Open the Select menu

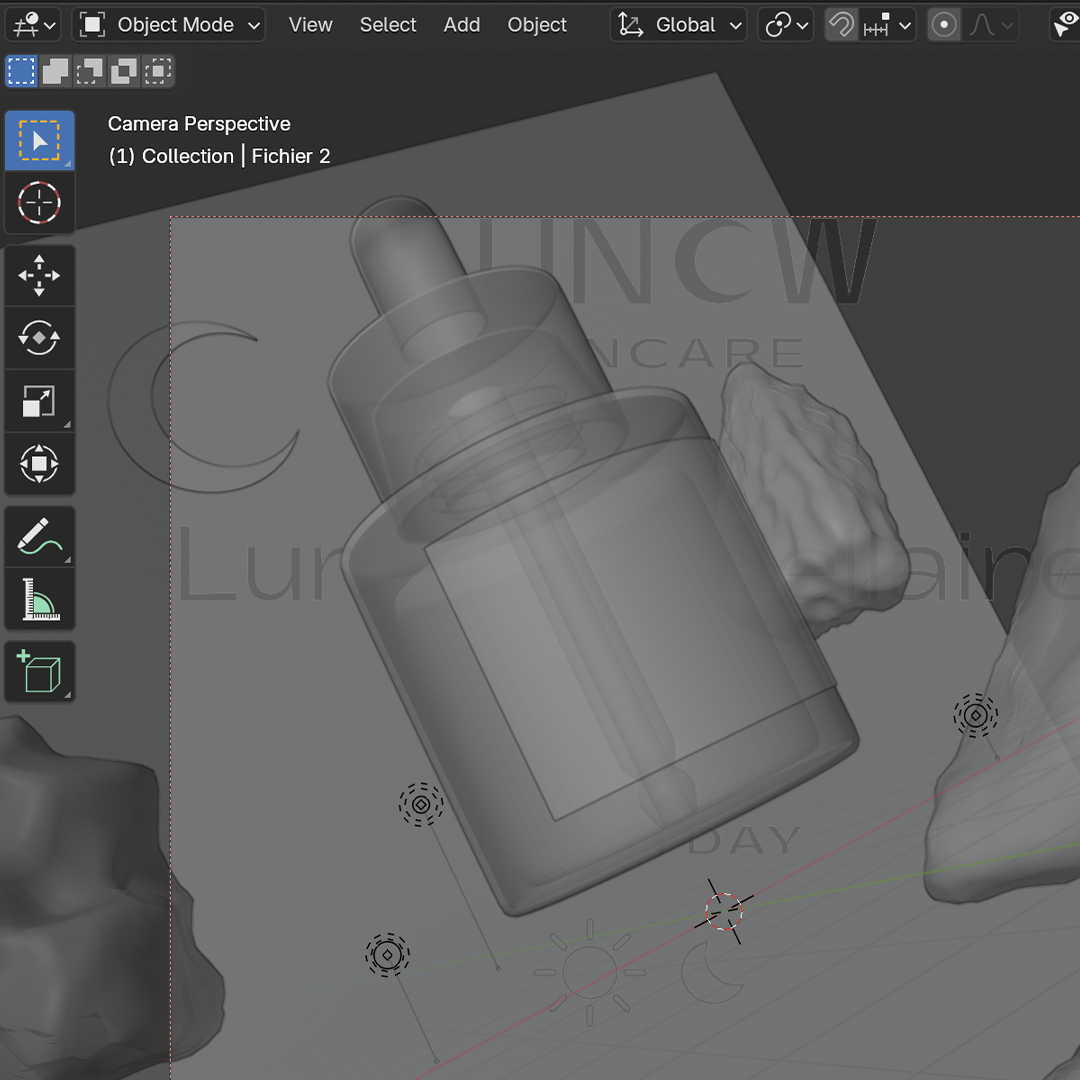click(388, 25)
